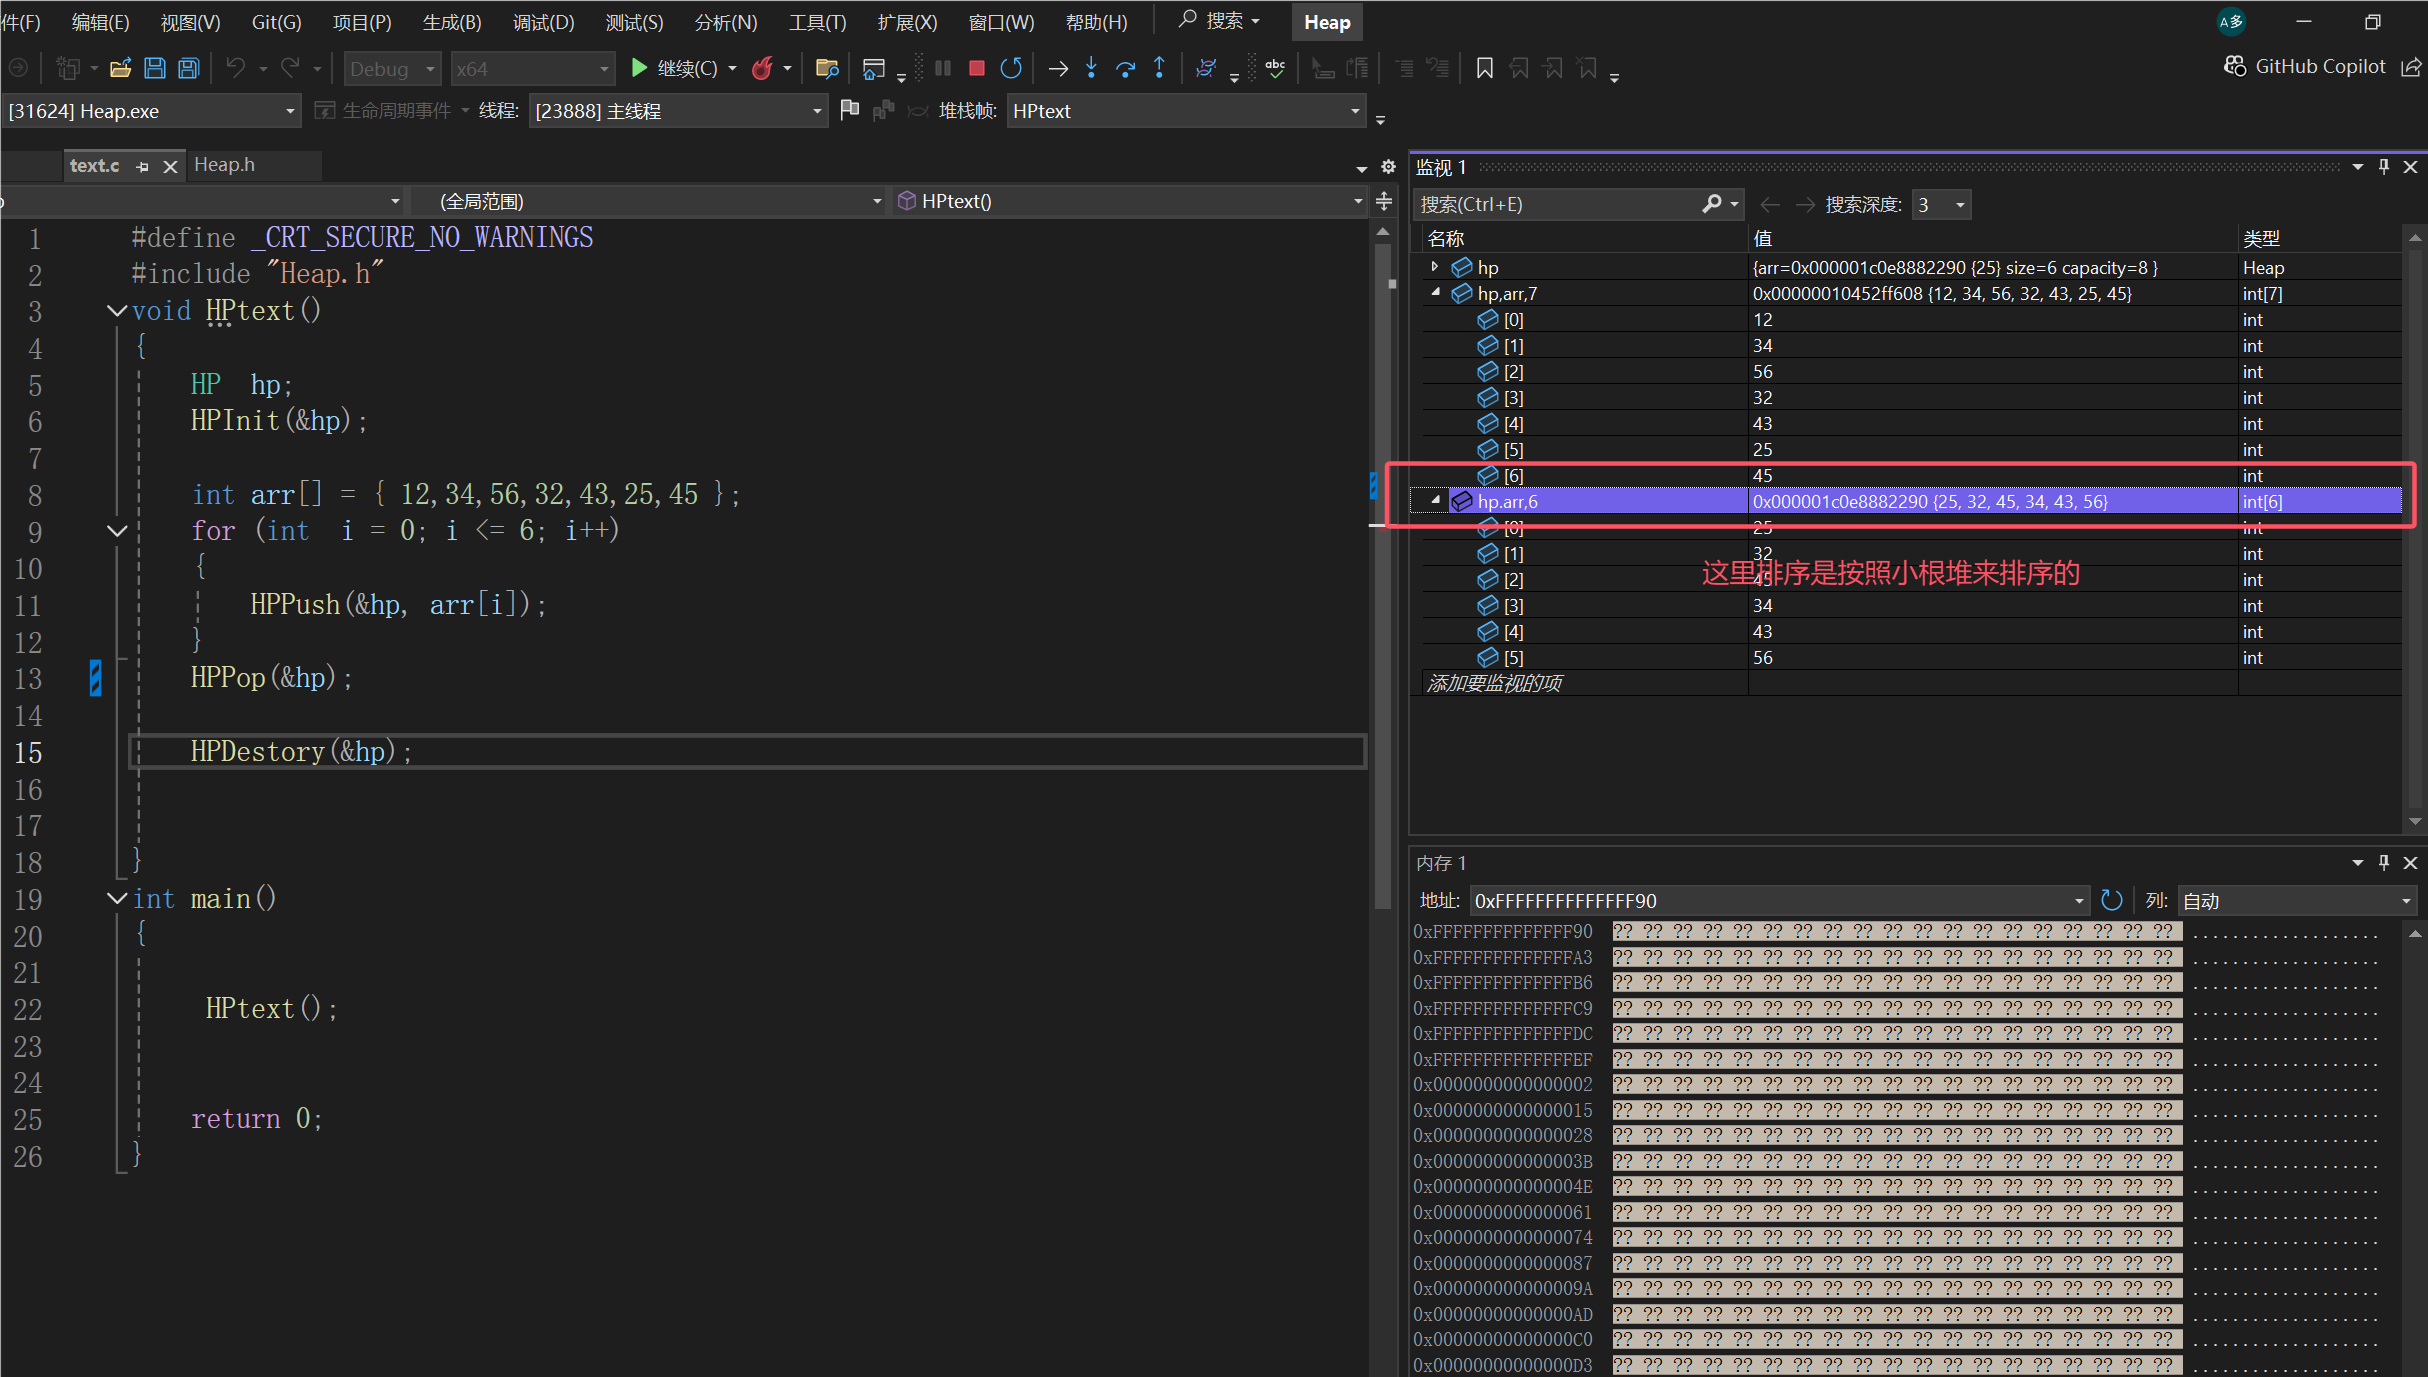Screen dimensions: 2428x1377
Task: Pin the 监视 1 watch panel
Action: pos(2384,167)
